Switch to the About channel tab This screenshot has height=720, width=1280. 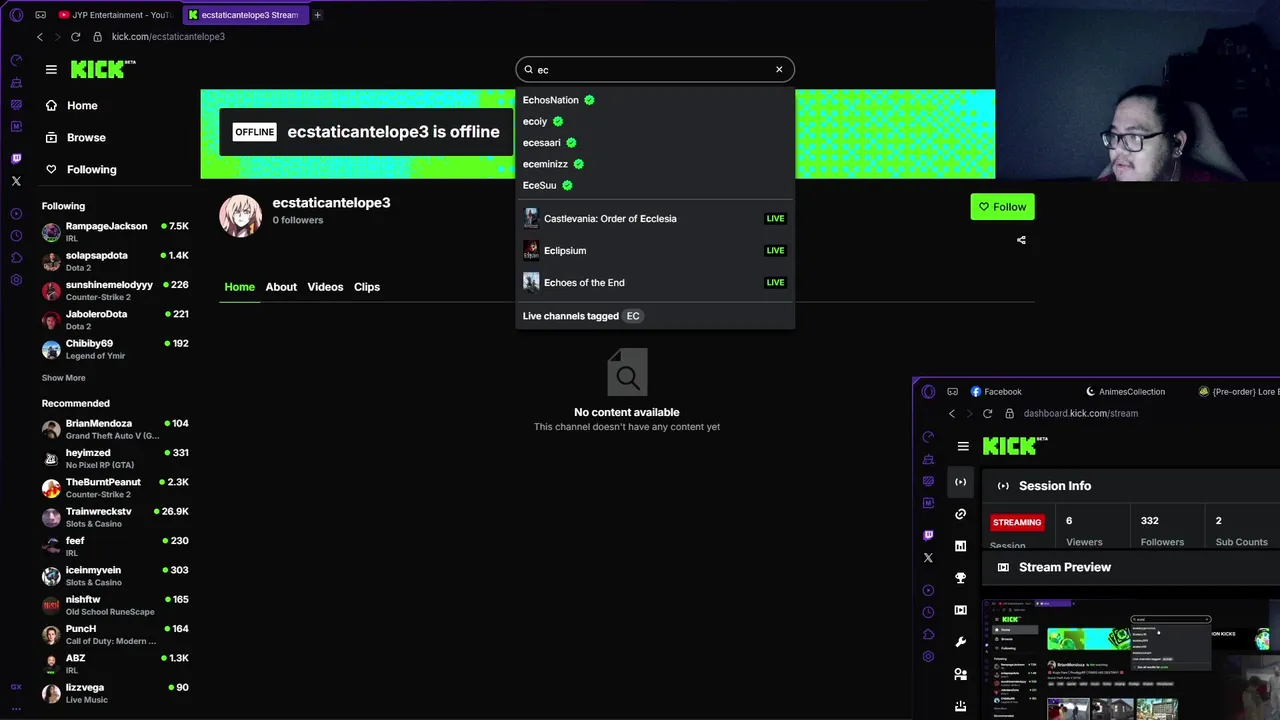(x=281, y=287)
